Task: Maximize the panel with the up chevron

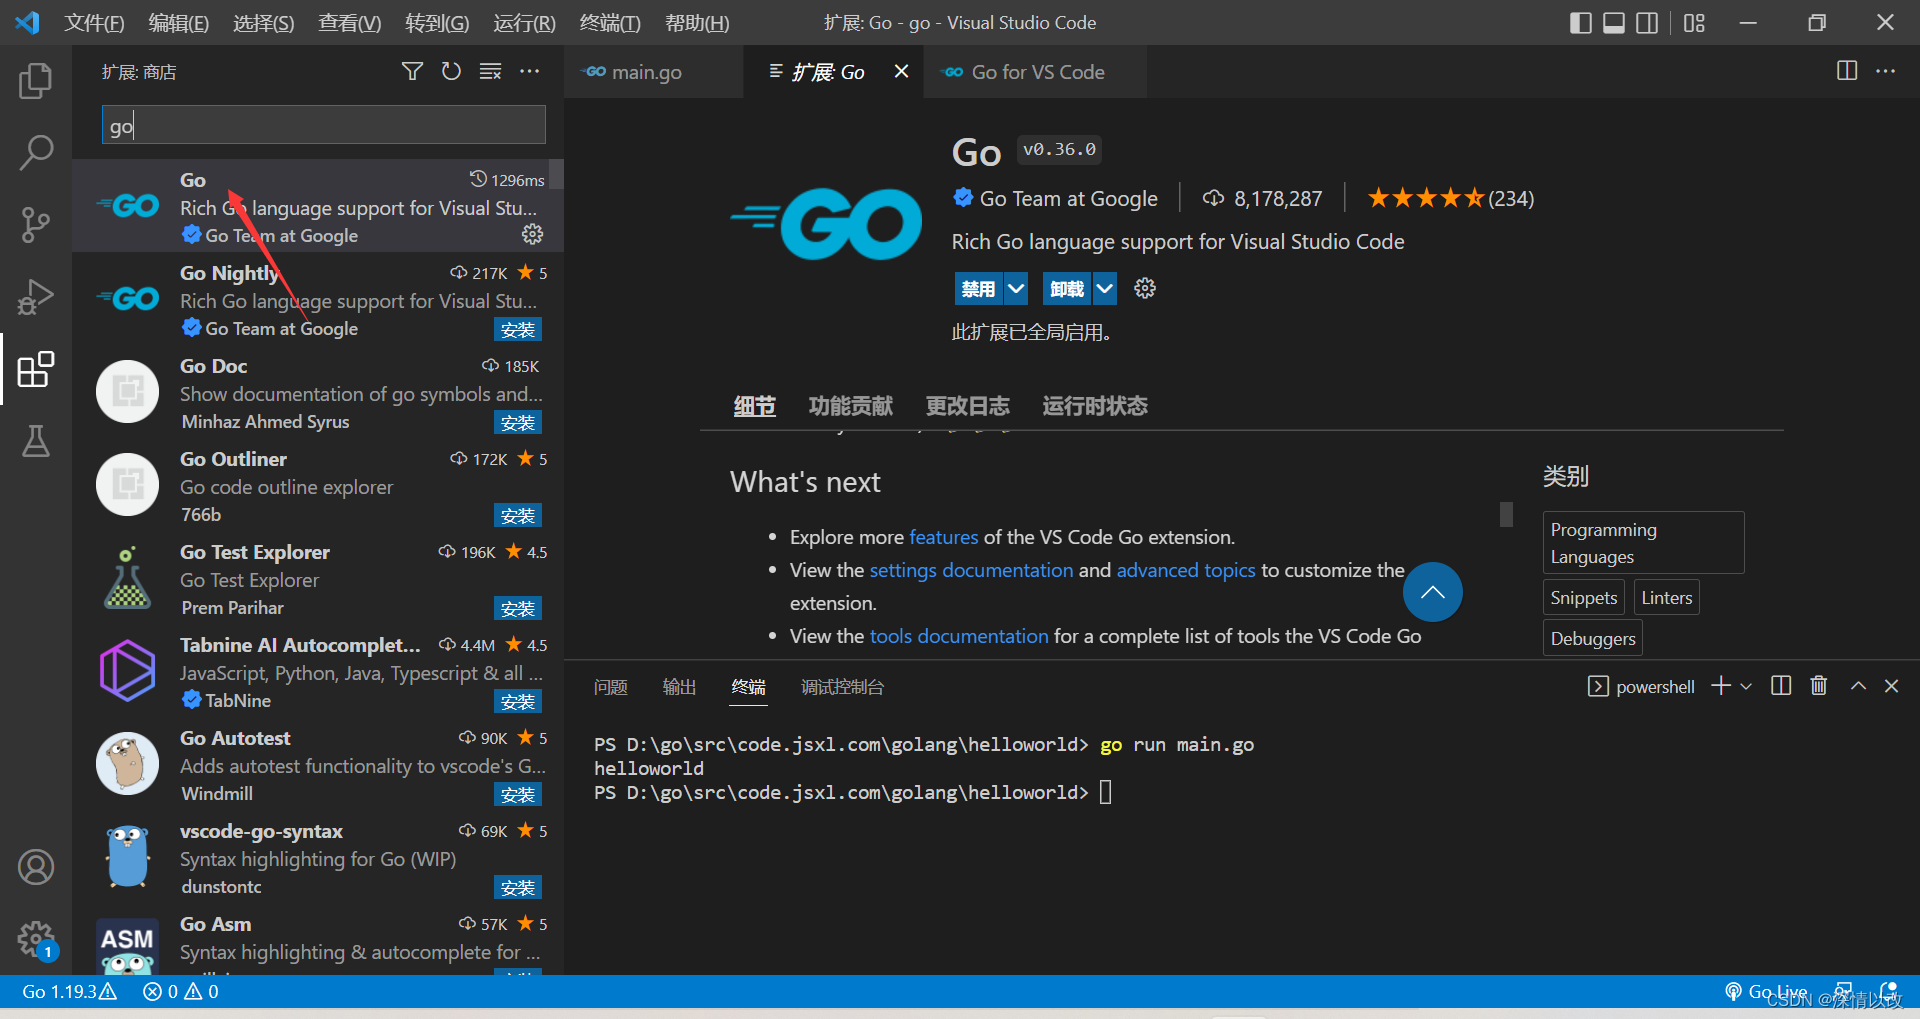Action: (x=1858, y=685)
